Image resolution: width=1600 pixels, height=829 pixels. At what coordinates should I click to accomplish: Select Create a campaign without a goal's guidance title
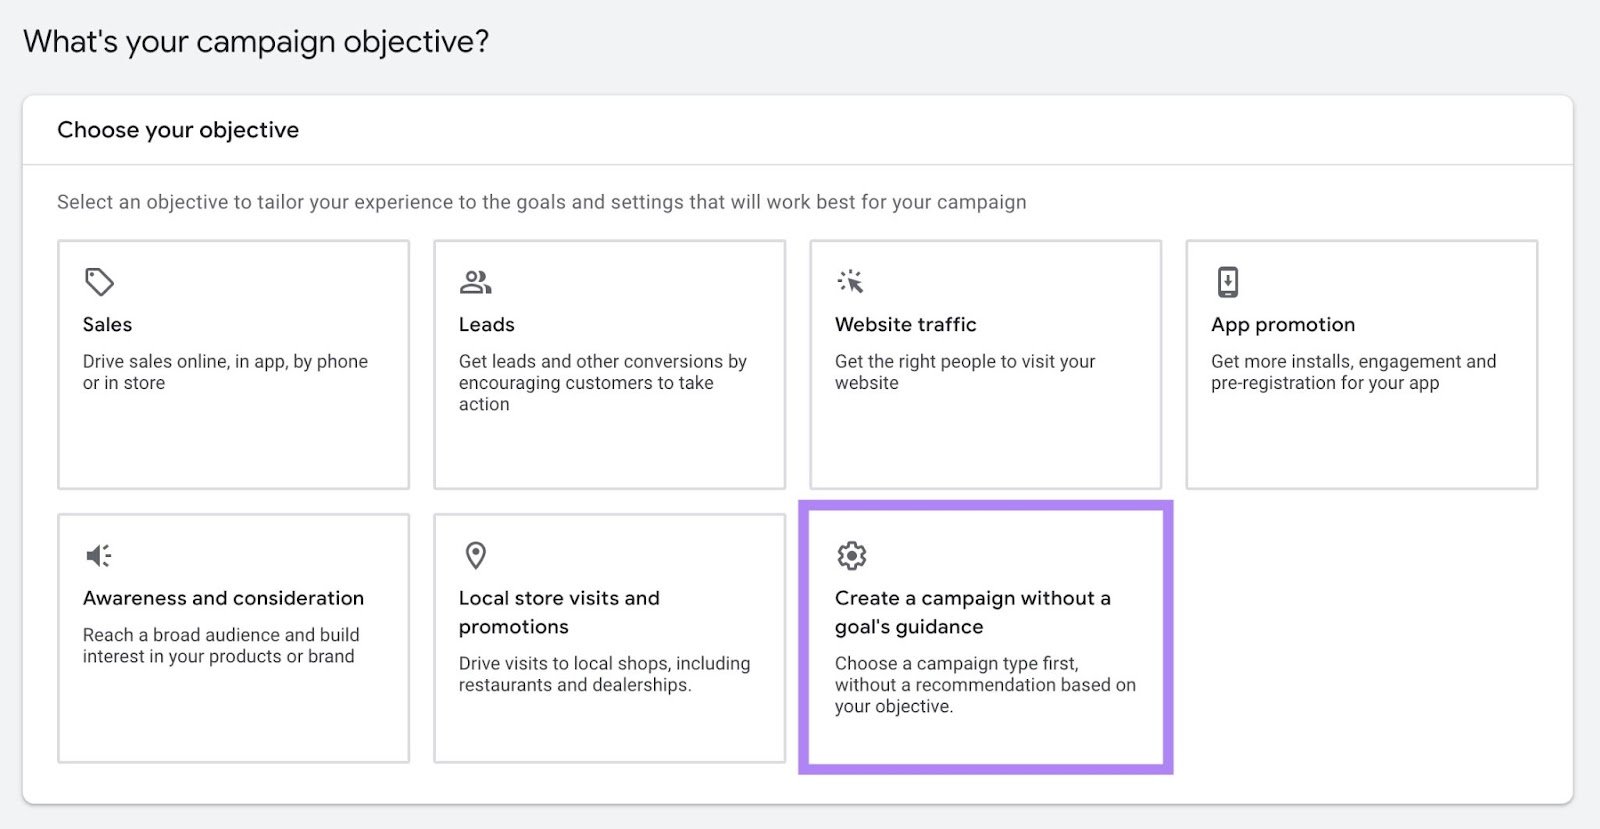(973, 612)
